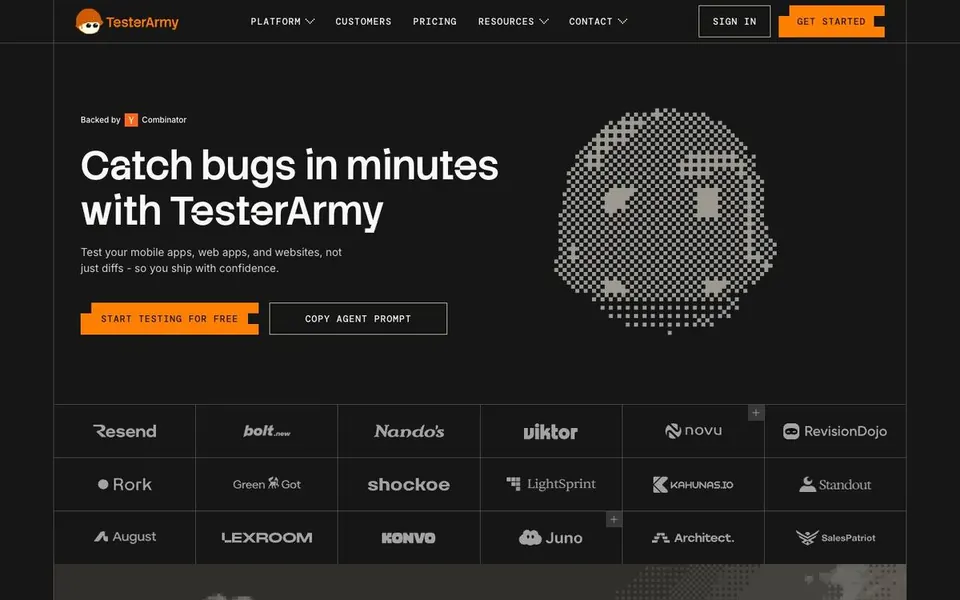
Task: Click the plus icon on the Juno tile
Action: coord(614,519)
